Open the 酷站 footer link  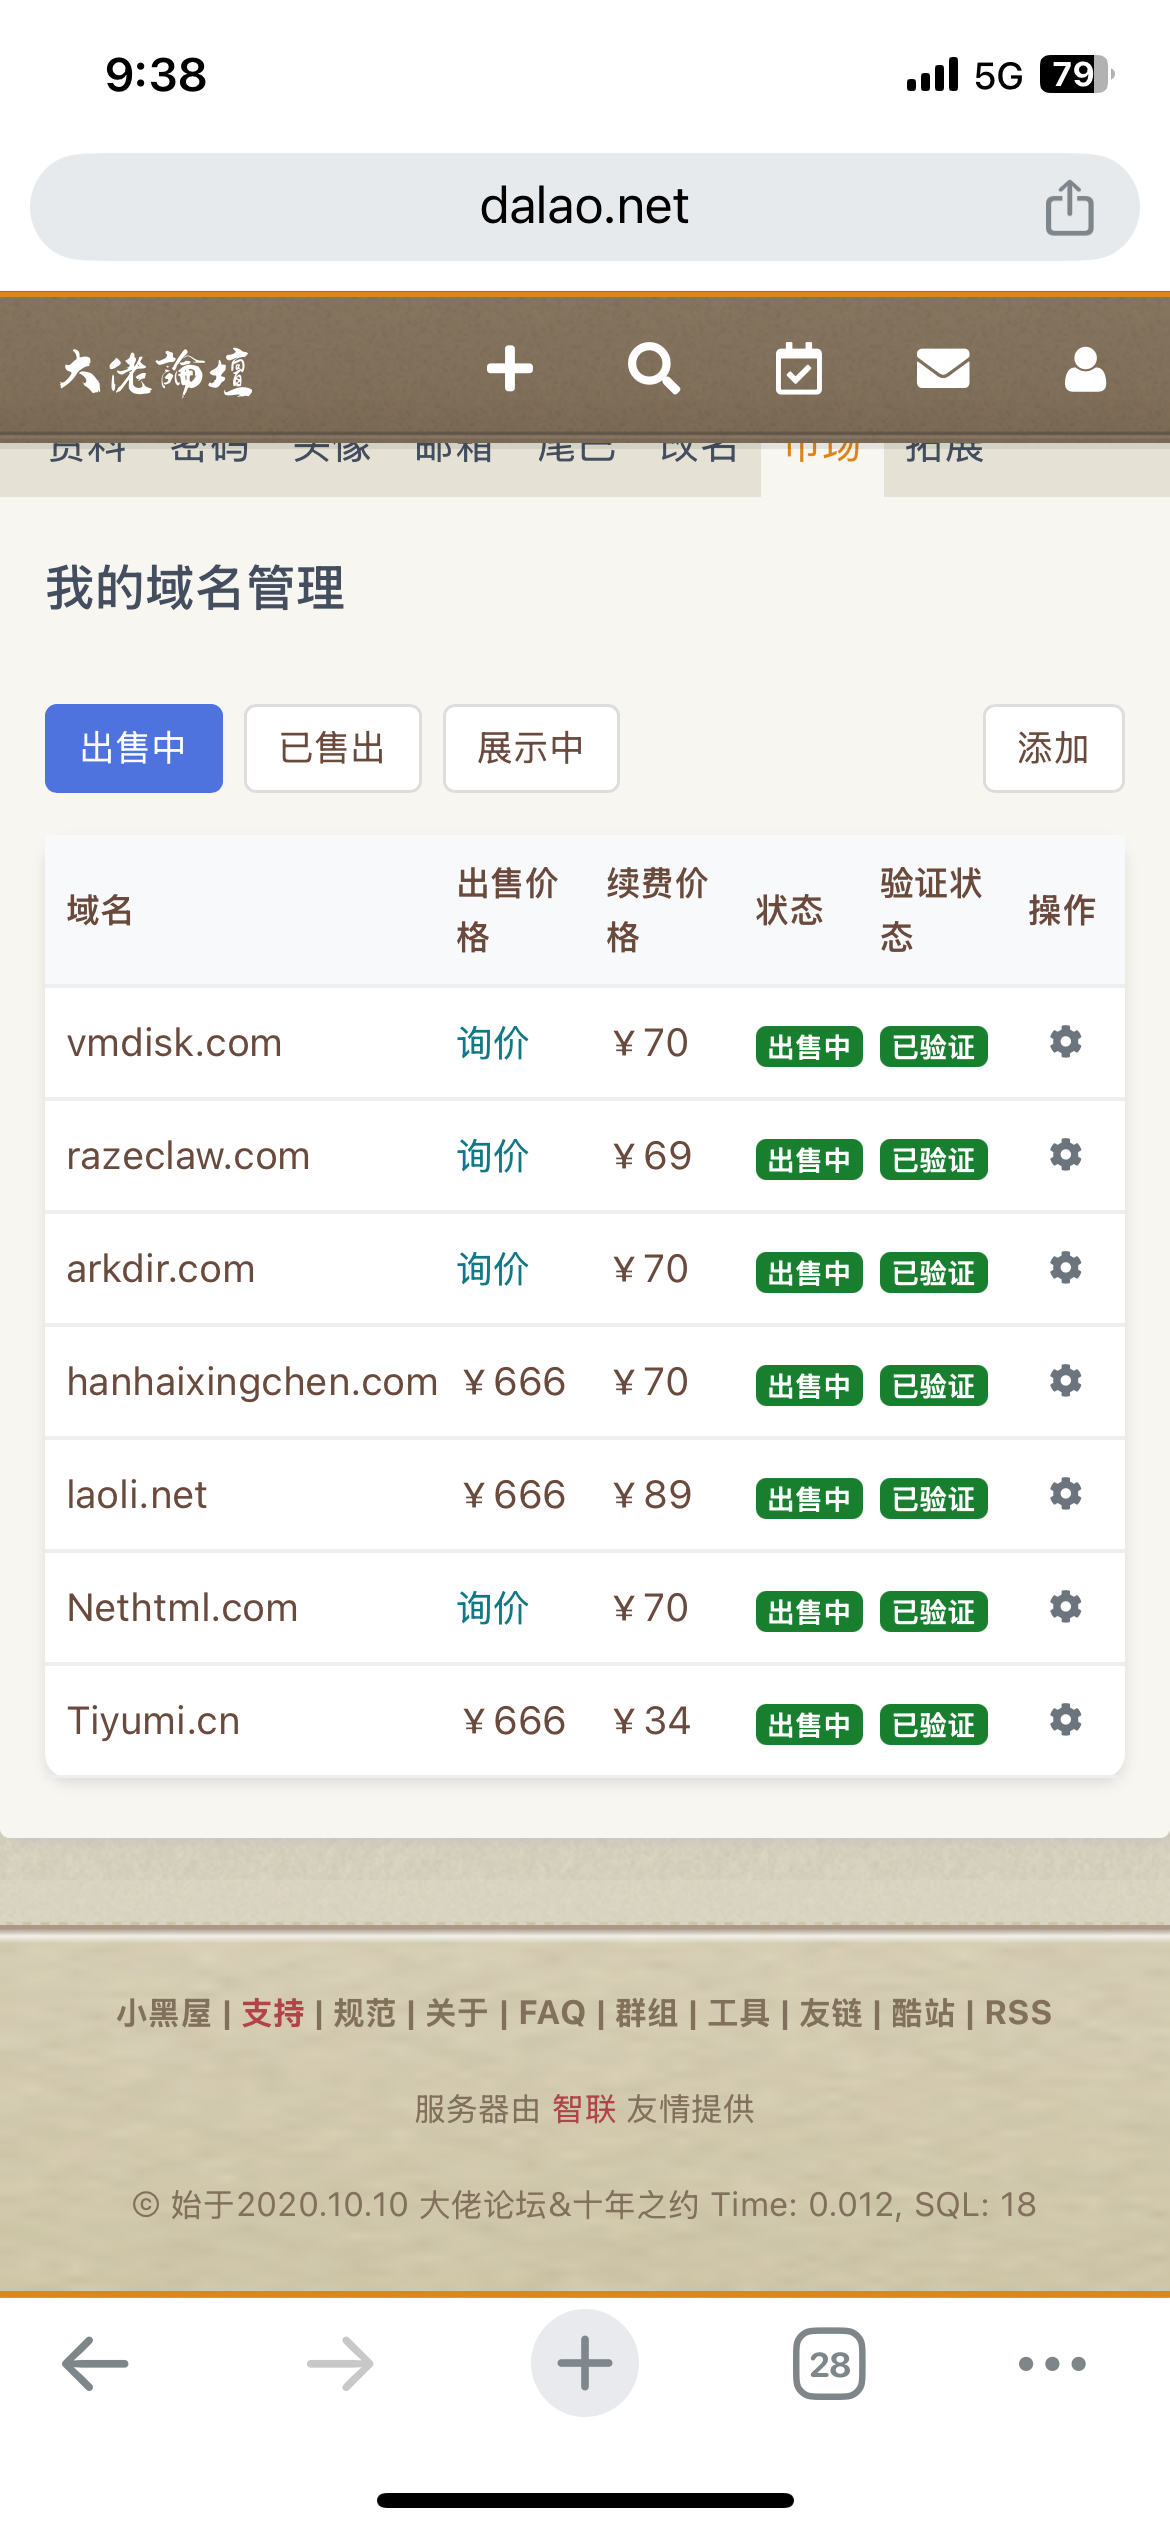923,2012
